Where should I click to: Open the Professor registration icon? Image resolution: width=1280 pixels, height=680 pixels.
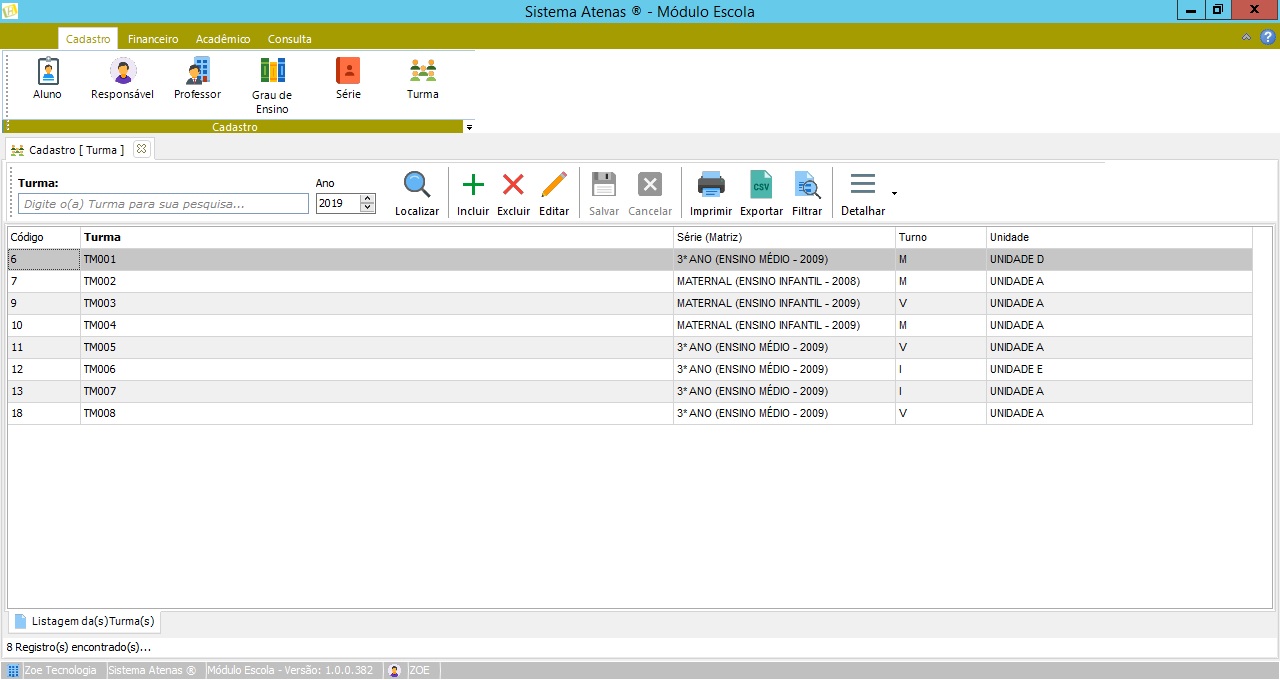(197, 71)
